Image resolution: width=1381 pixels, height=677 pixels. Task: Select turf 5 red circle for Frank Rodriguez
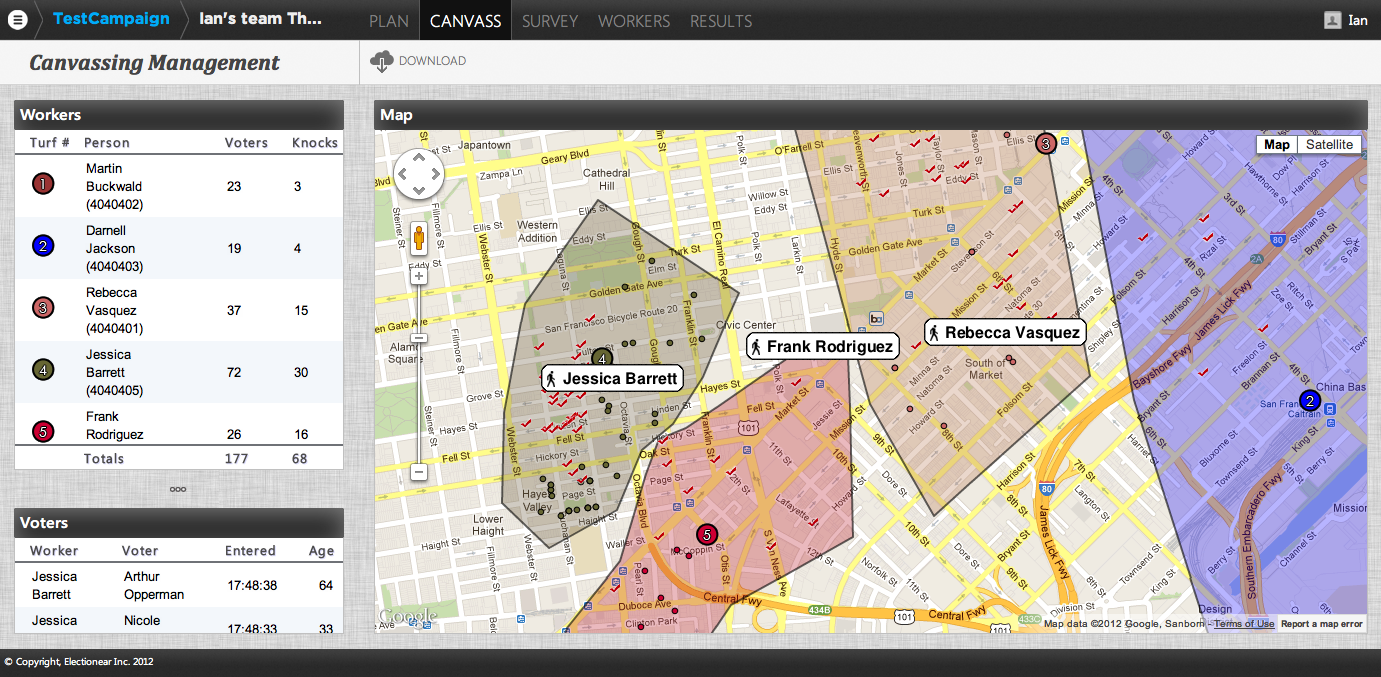(43, 432)
